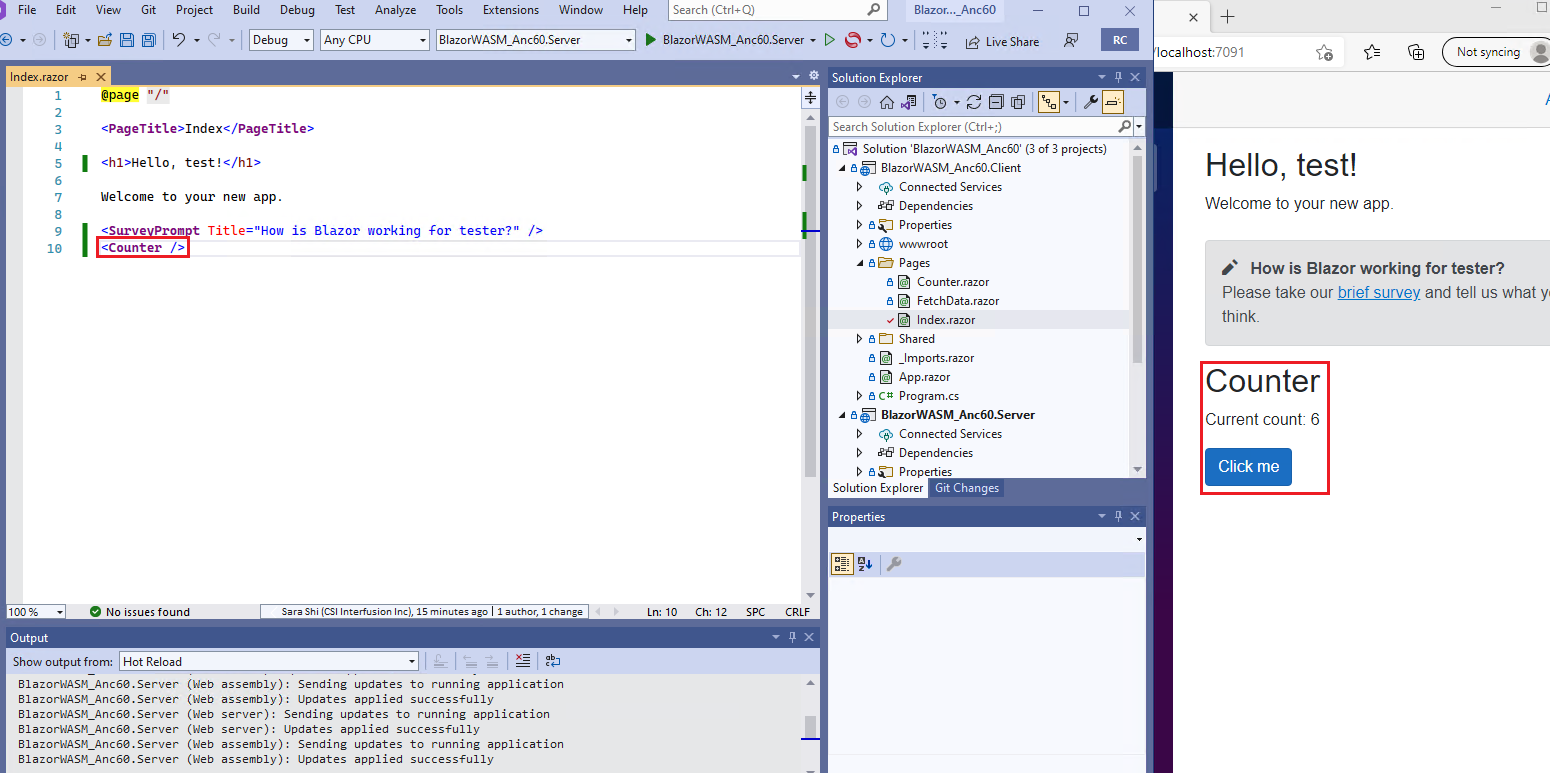Viewport: 1550px width, 773px height.
Task: Open the Any CPU platform dropdown
Action: 420,39
